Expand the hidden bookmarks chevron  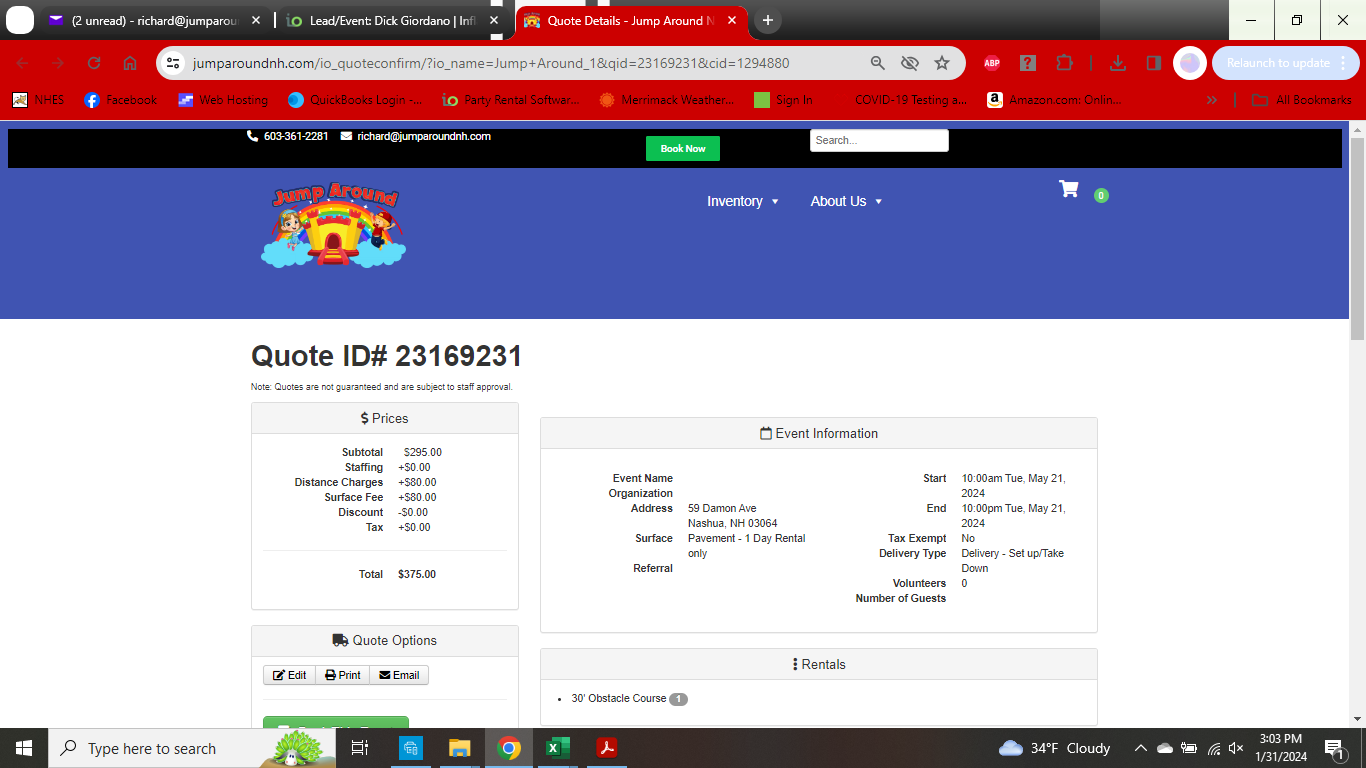[1212, 100]
